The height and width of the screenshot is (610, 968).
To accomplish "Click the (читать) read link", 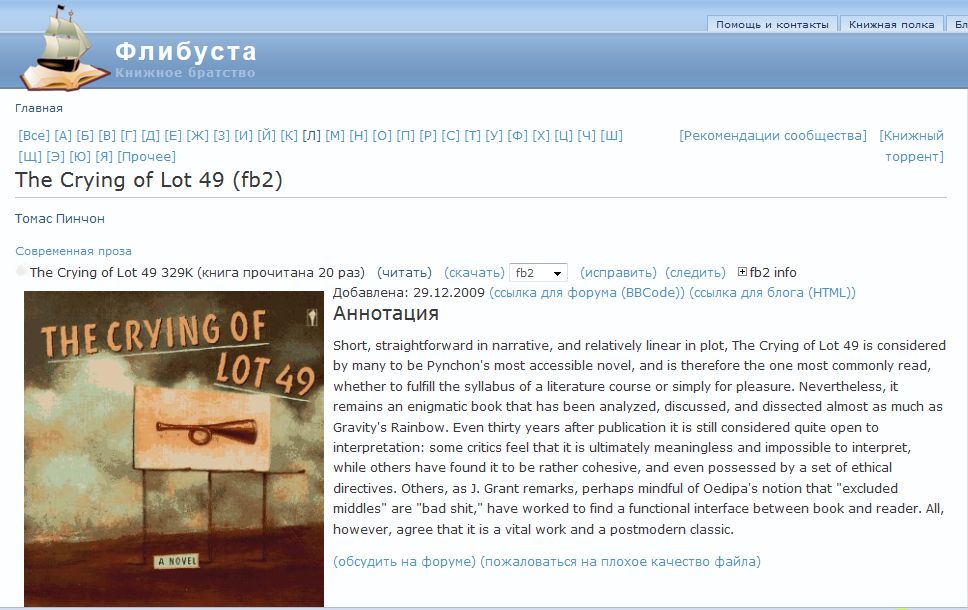I will point(404,272).
